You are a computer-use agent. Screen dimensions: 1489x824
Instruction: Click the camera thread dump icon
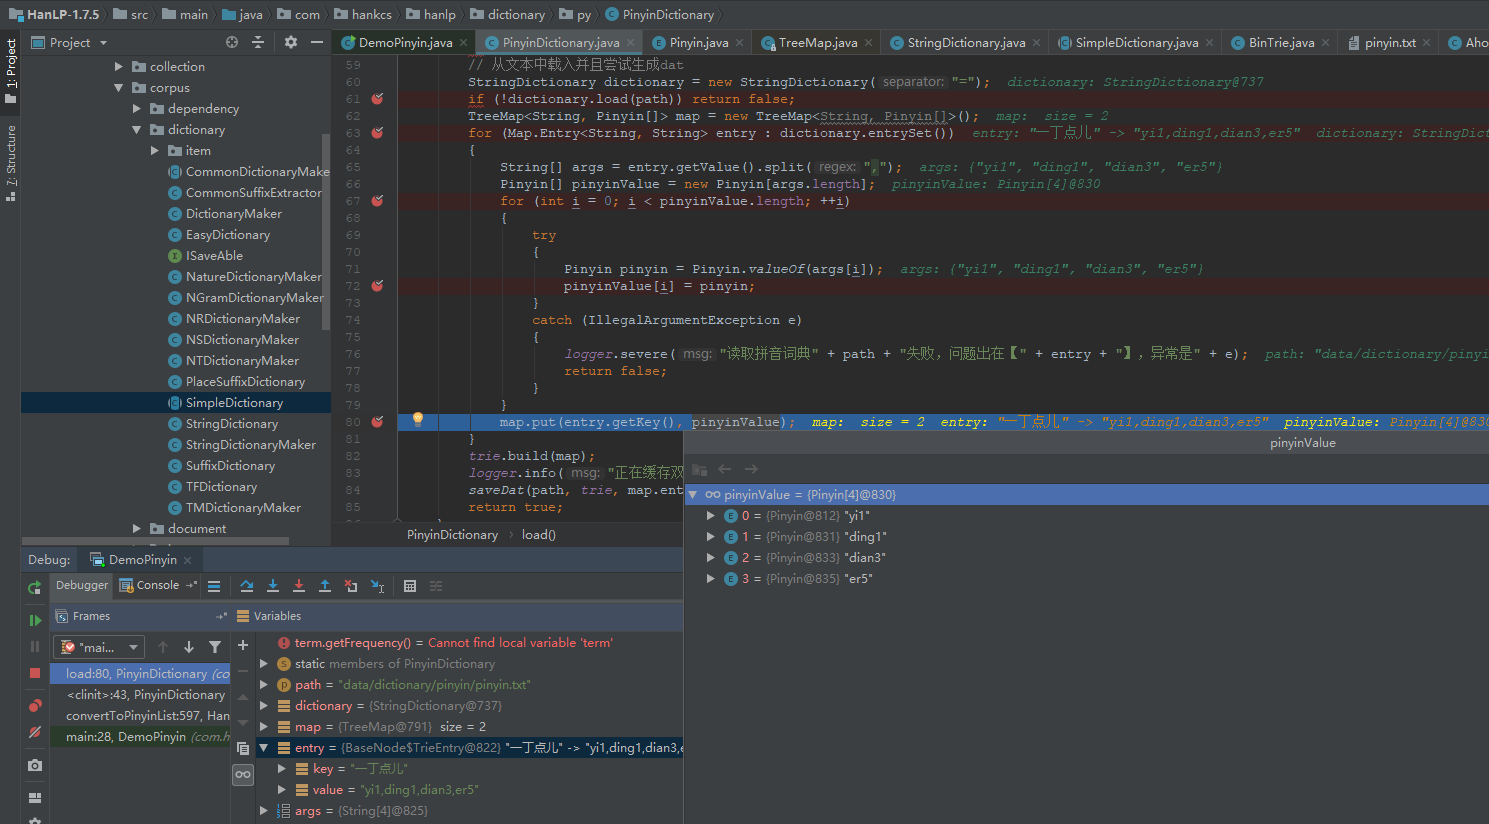[x=35, y=765]
